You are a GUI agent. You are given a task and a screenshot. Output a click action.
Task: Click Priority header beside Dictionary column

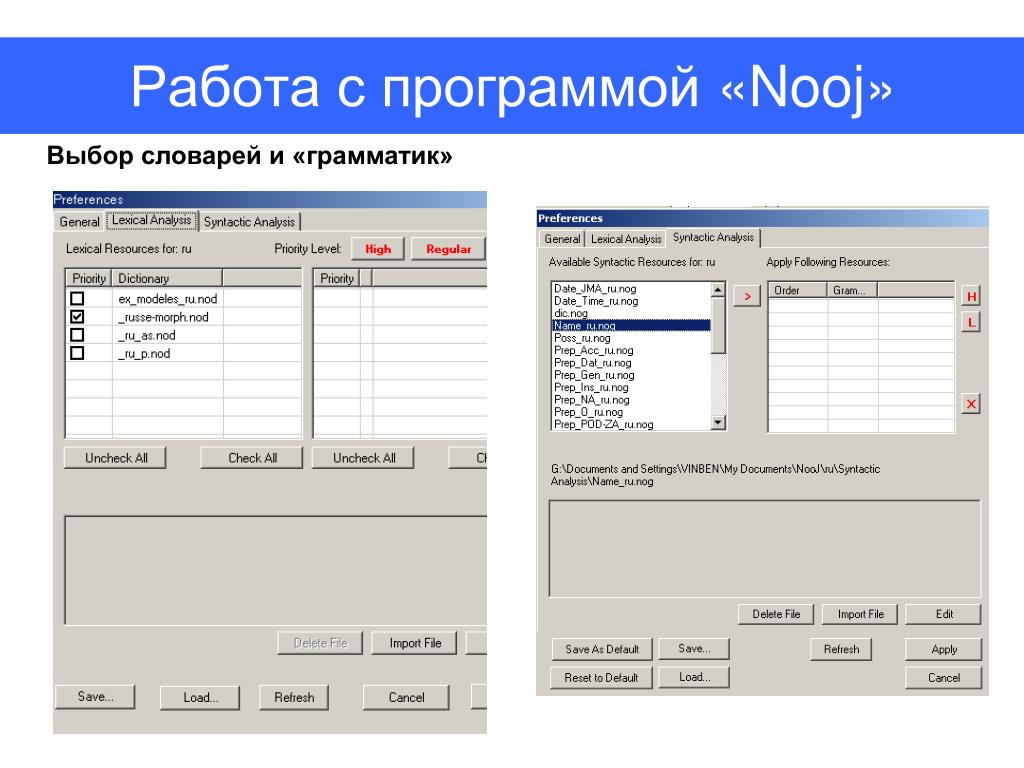click(89, 278)
